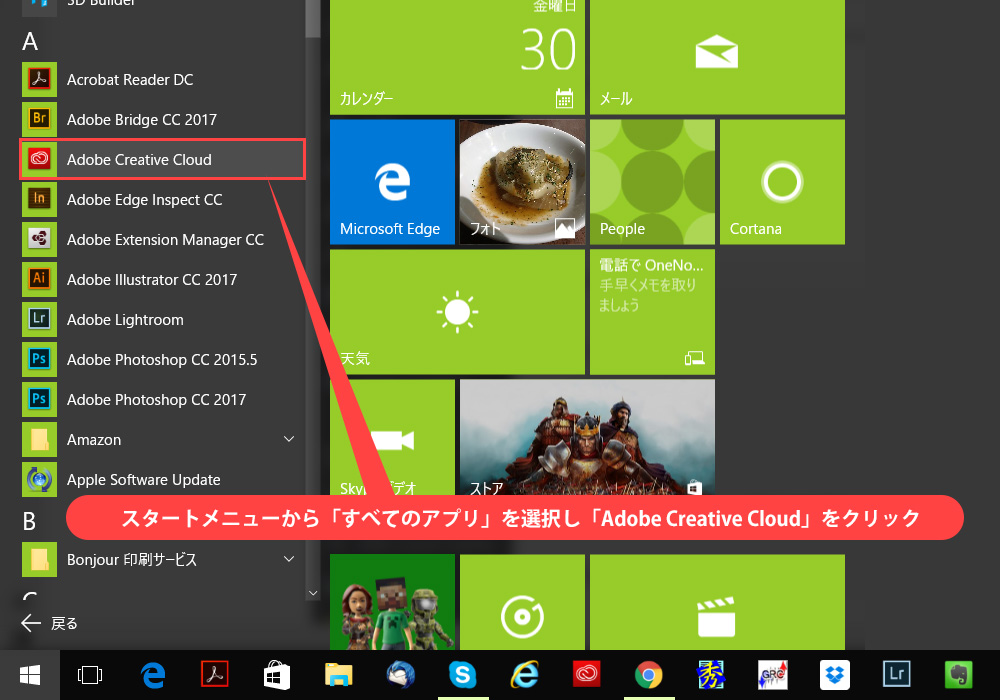This screenshot has width=1000, height=700.
Task: Open the Xbox avatars tile
Action: (392, 602)
